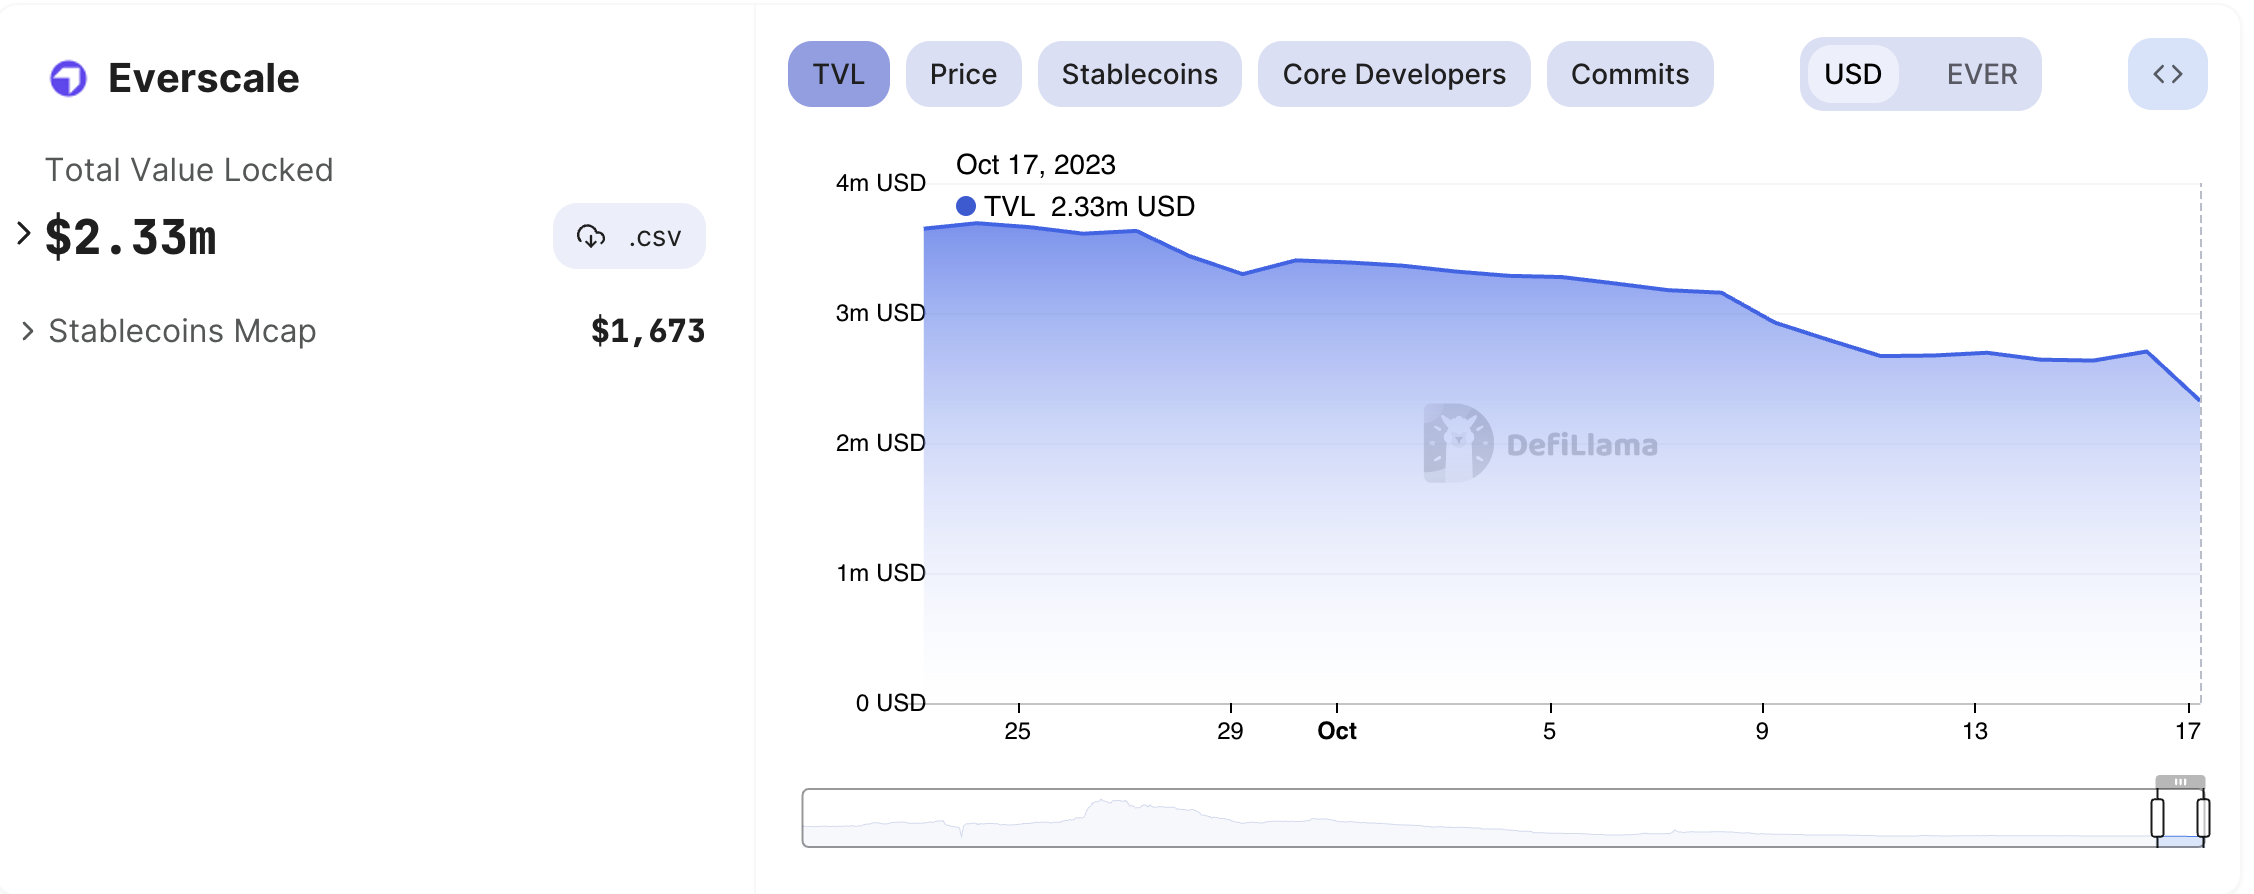Screen dimensions: 2254x894
Task: Enable the Core Developers chart metric
Action: coord(1393,74)
